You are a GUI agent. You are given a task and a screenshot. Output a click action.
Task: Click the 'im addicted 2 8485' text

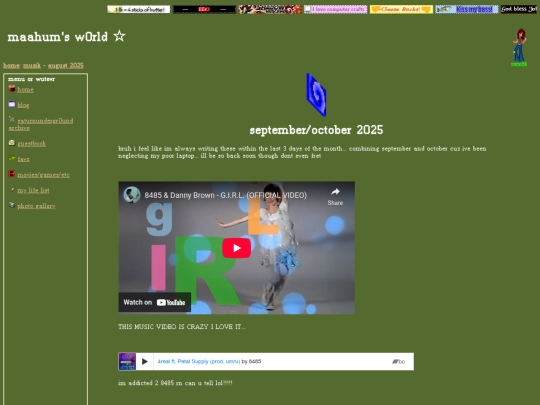coord(175,383)
